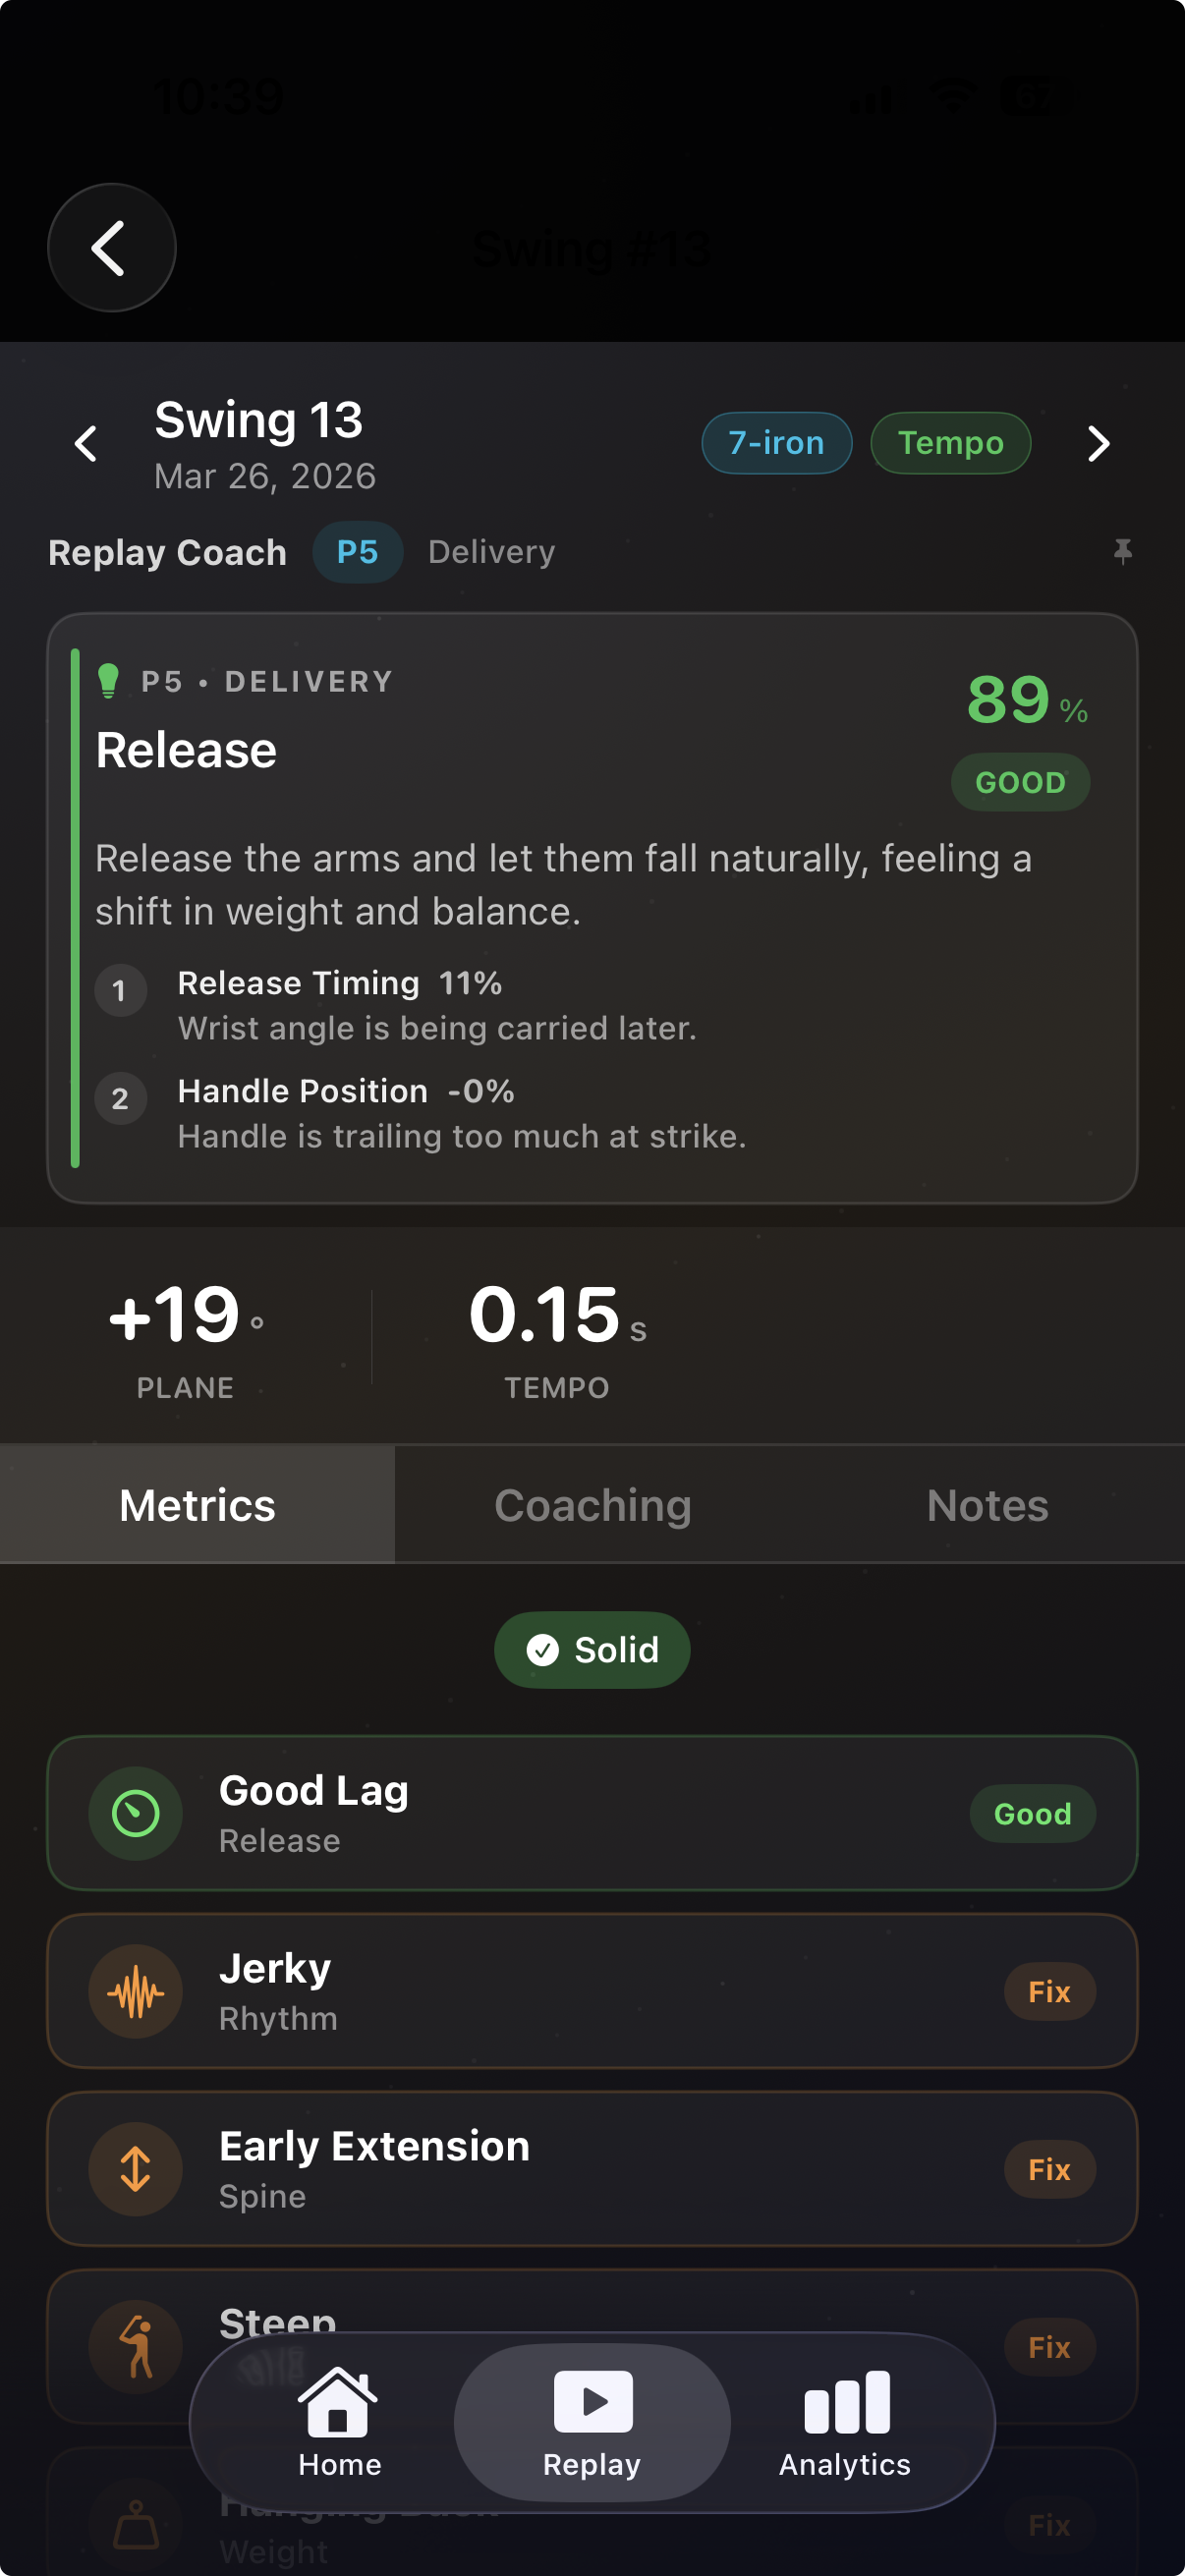
Task: Go to the next swing with the right chevron
Action: coord(1097,443)
